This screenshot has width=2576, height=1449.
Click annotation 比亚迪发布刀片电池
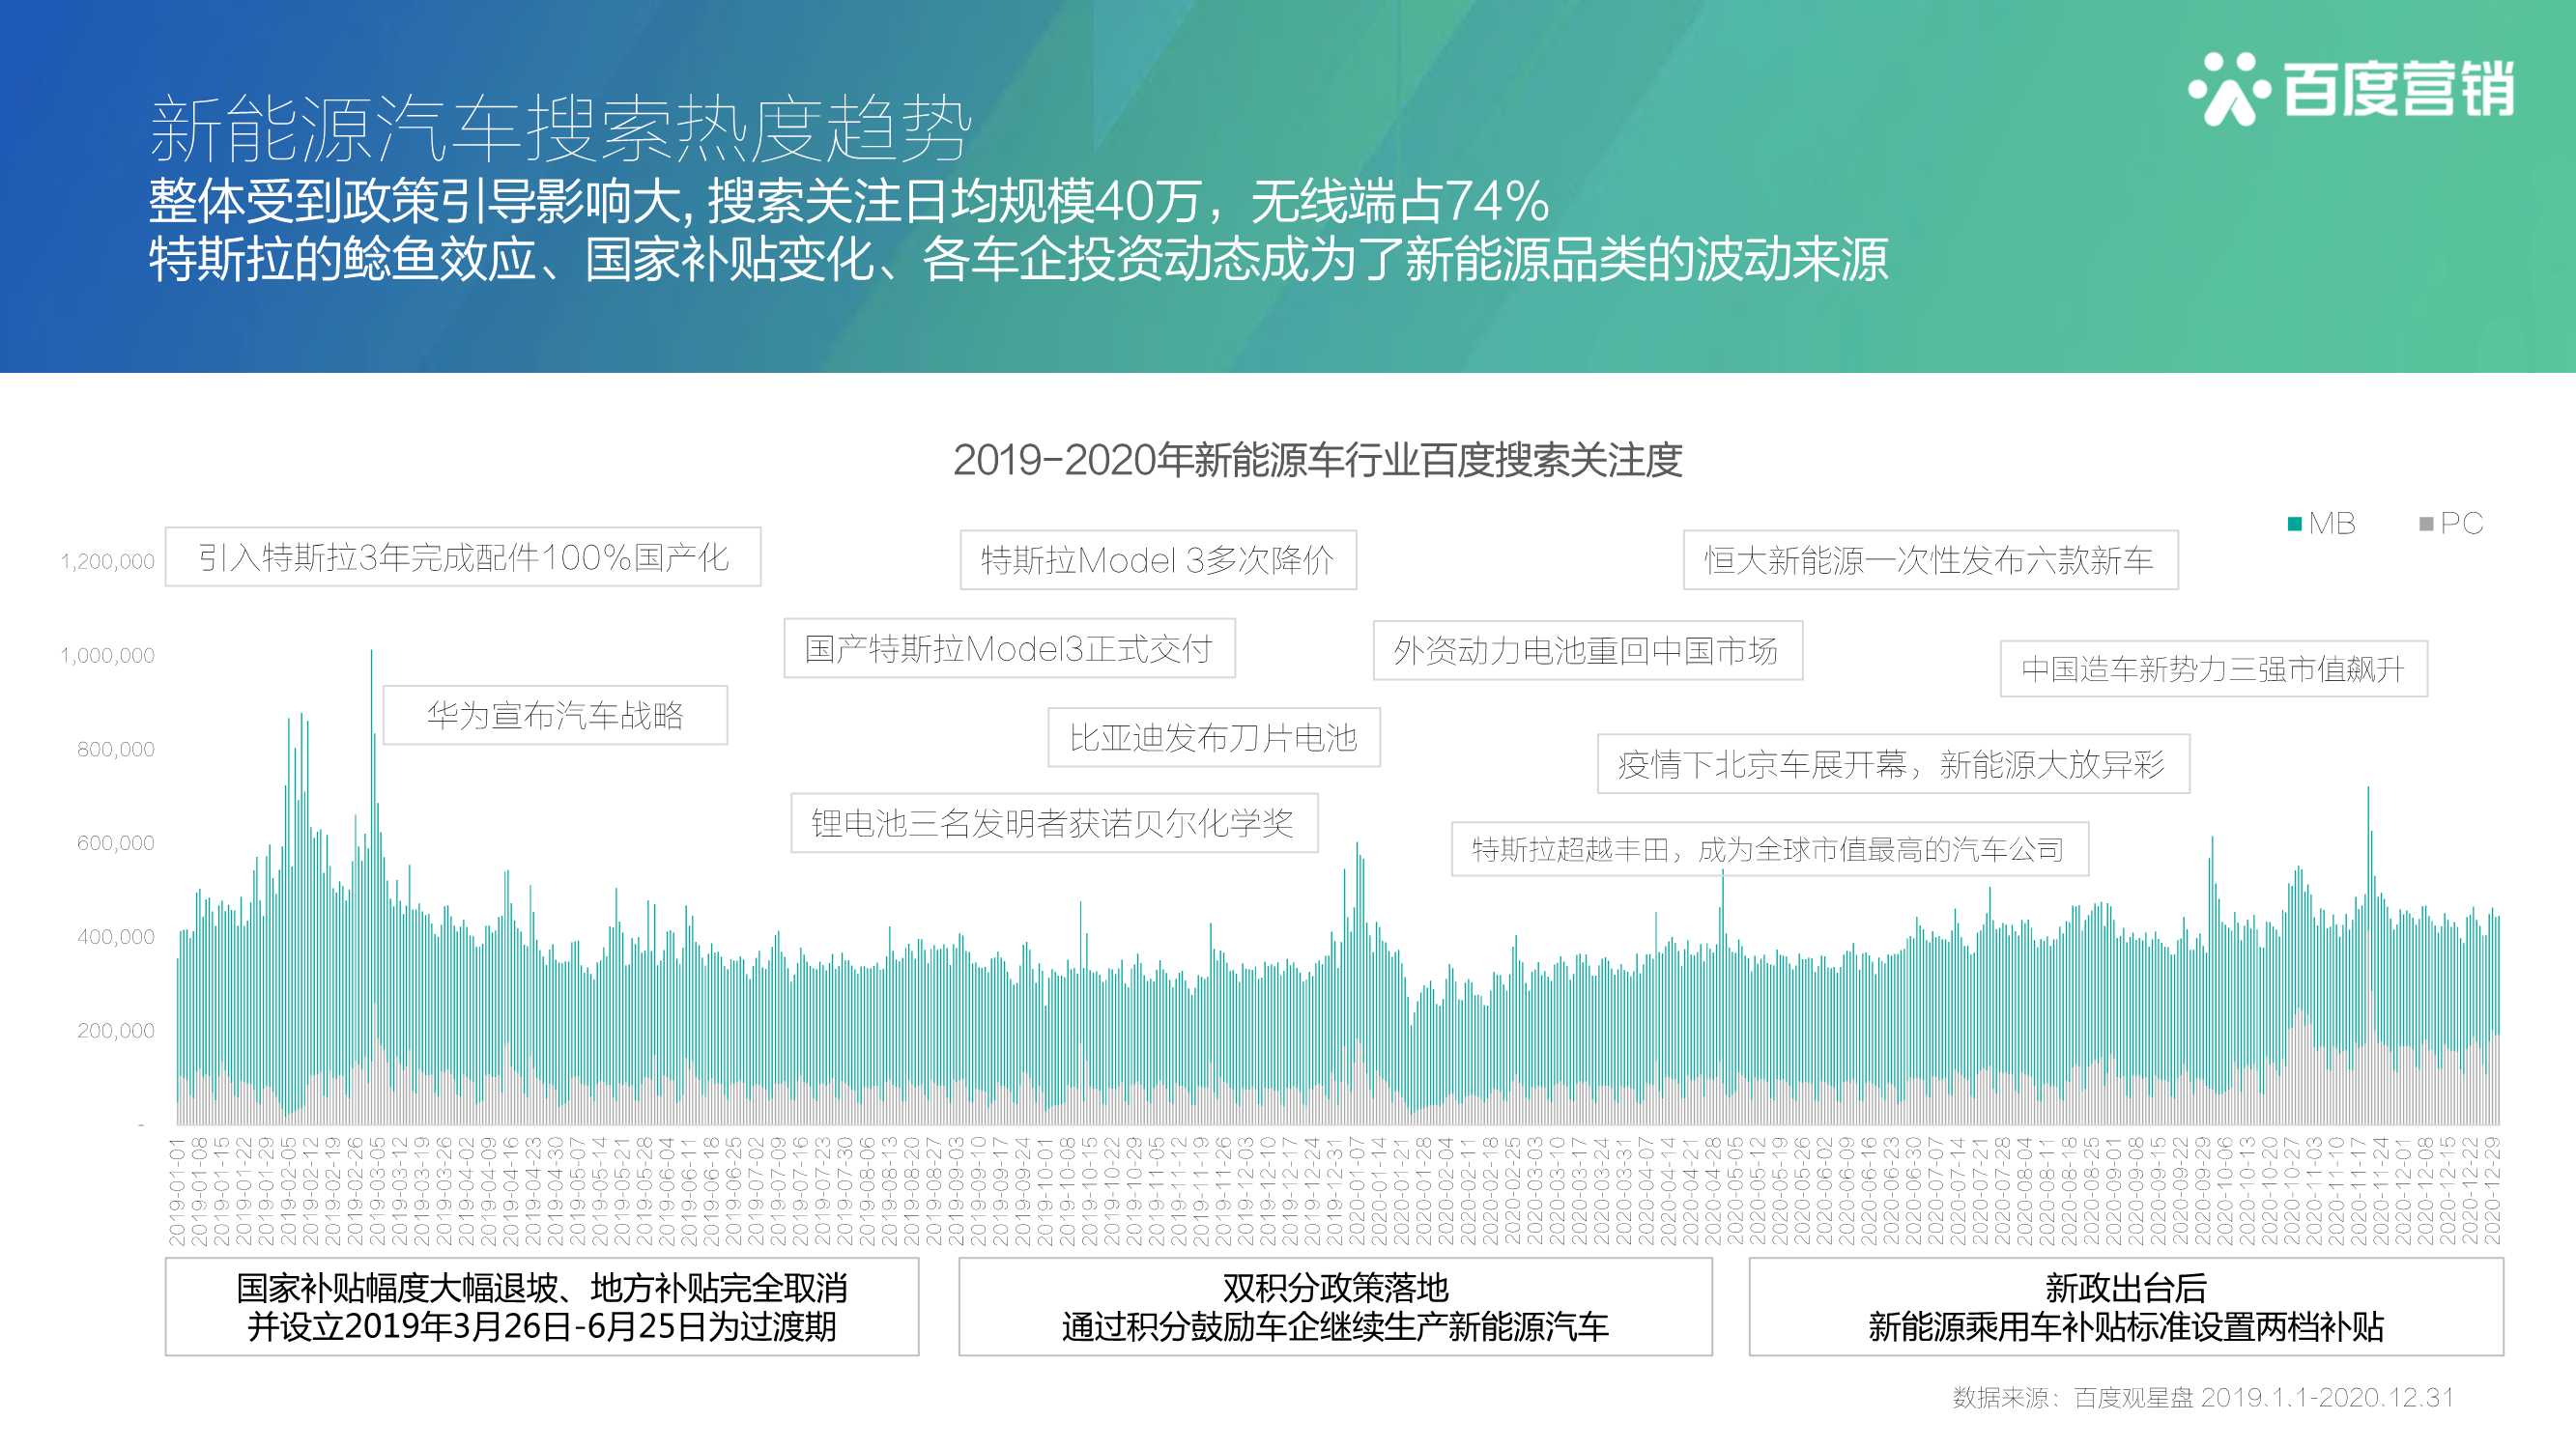click(x=1213, y=738)
